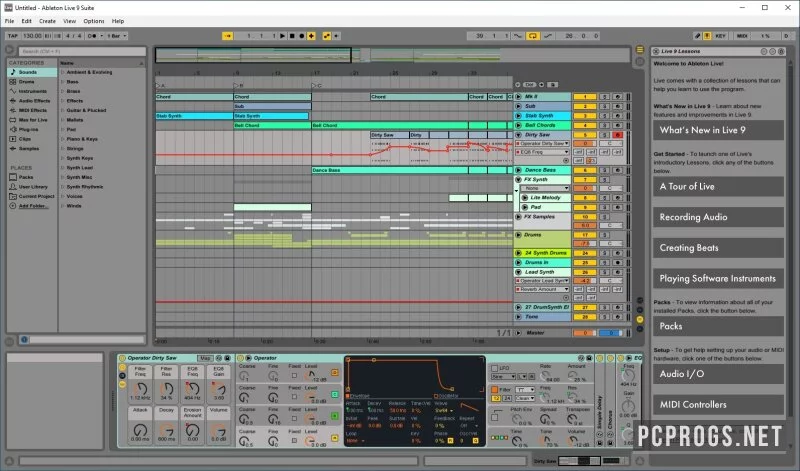
Task: Open the Audio I/O setup lesson
Action: pos(718,374)
